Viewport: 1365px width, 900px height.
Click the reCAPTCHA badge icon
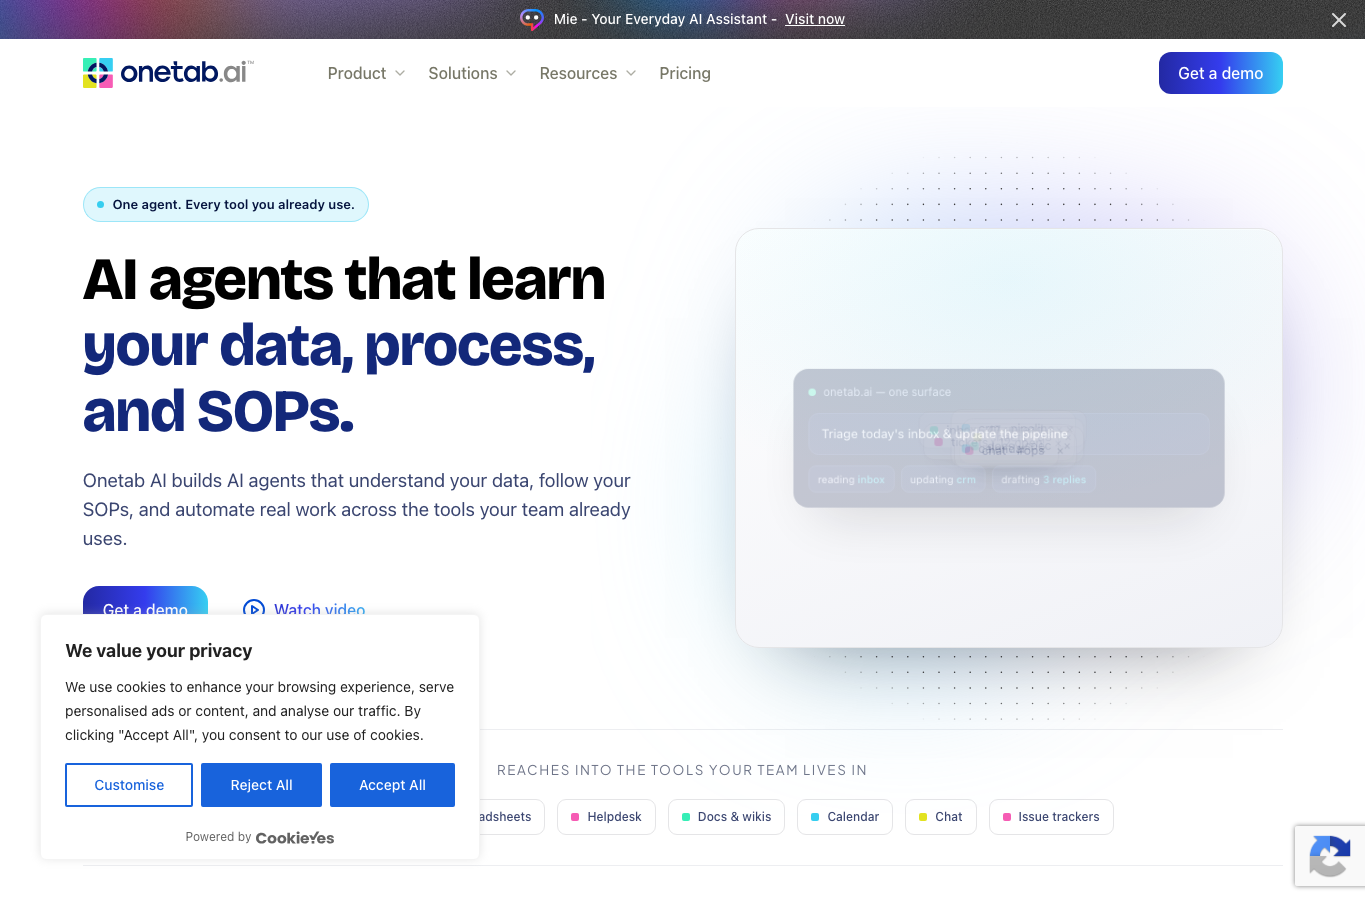click(x=1329, y=856)
